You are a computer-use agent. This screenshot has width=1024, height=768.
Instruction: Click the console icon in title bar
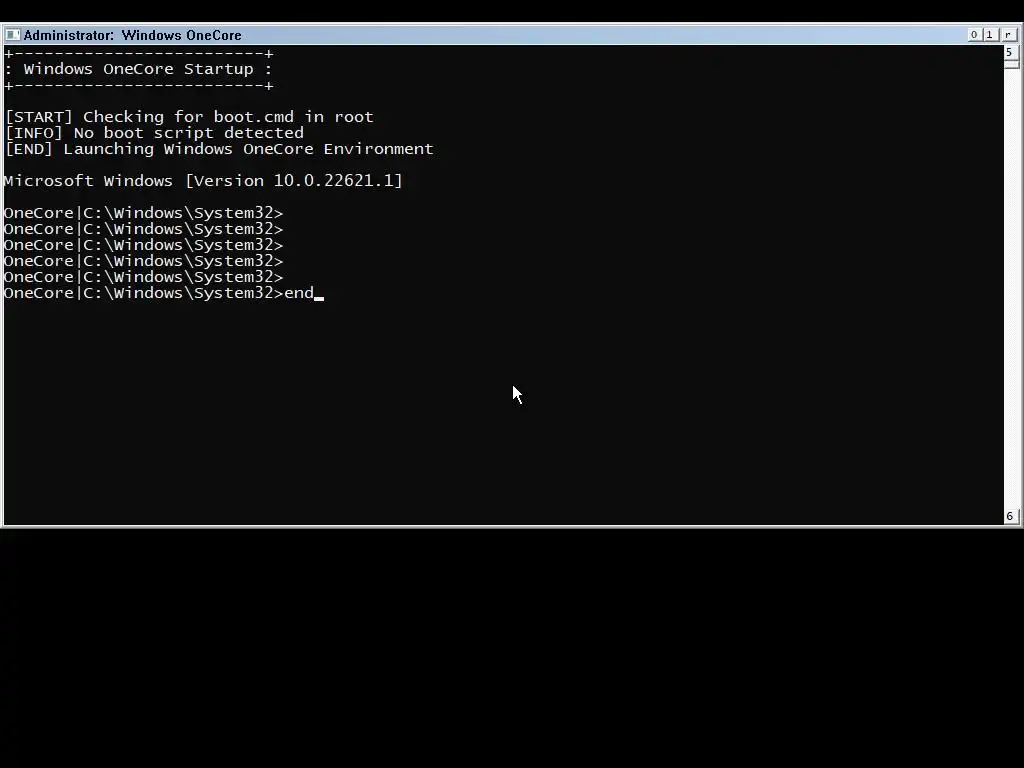(x=12, y=35)
